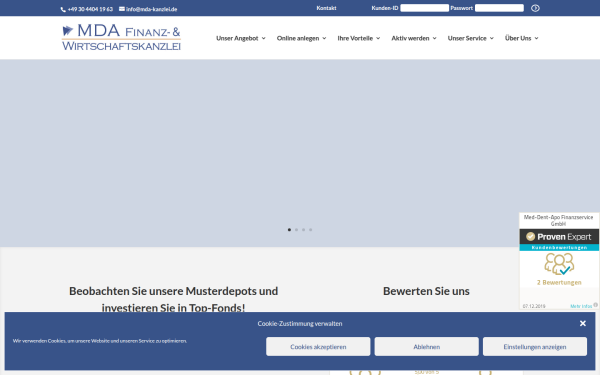
Task: Open the Ihre Vorteile menu
Action: 359,38
